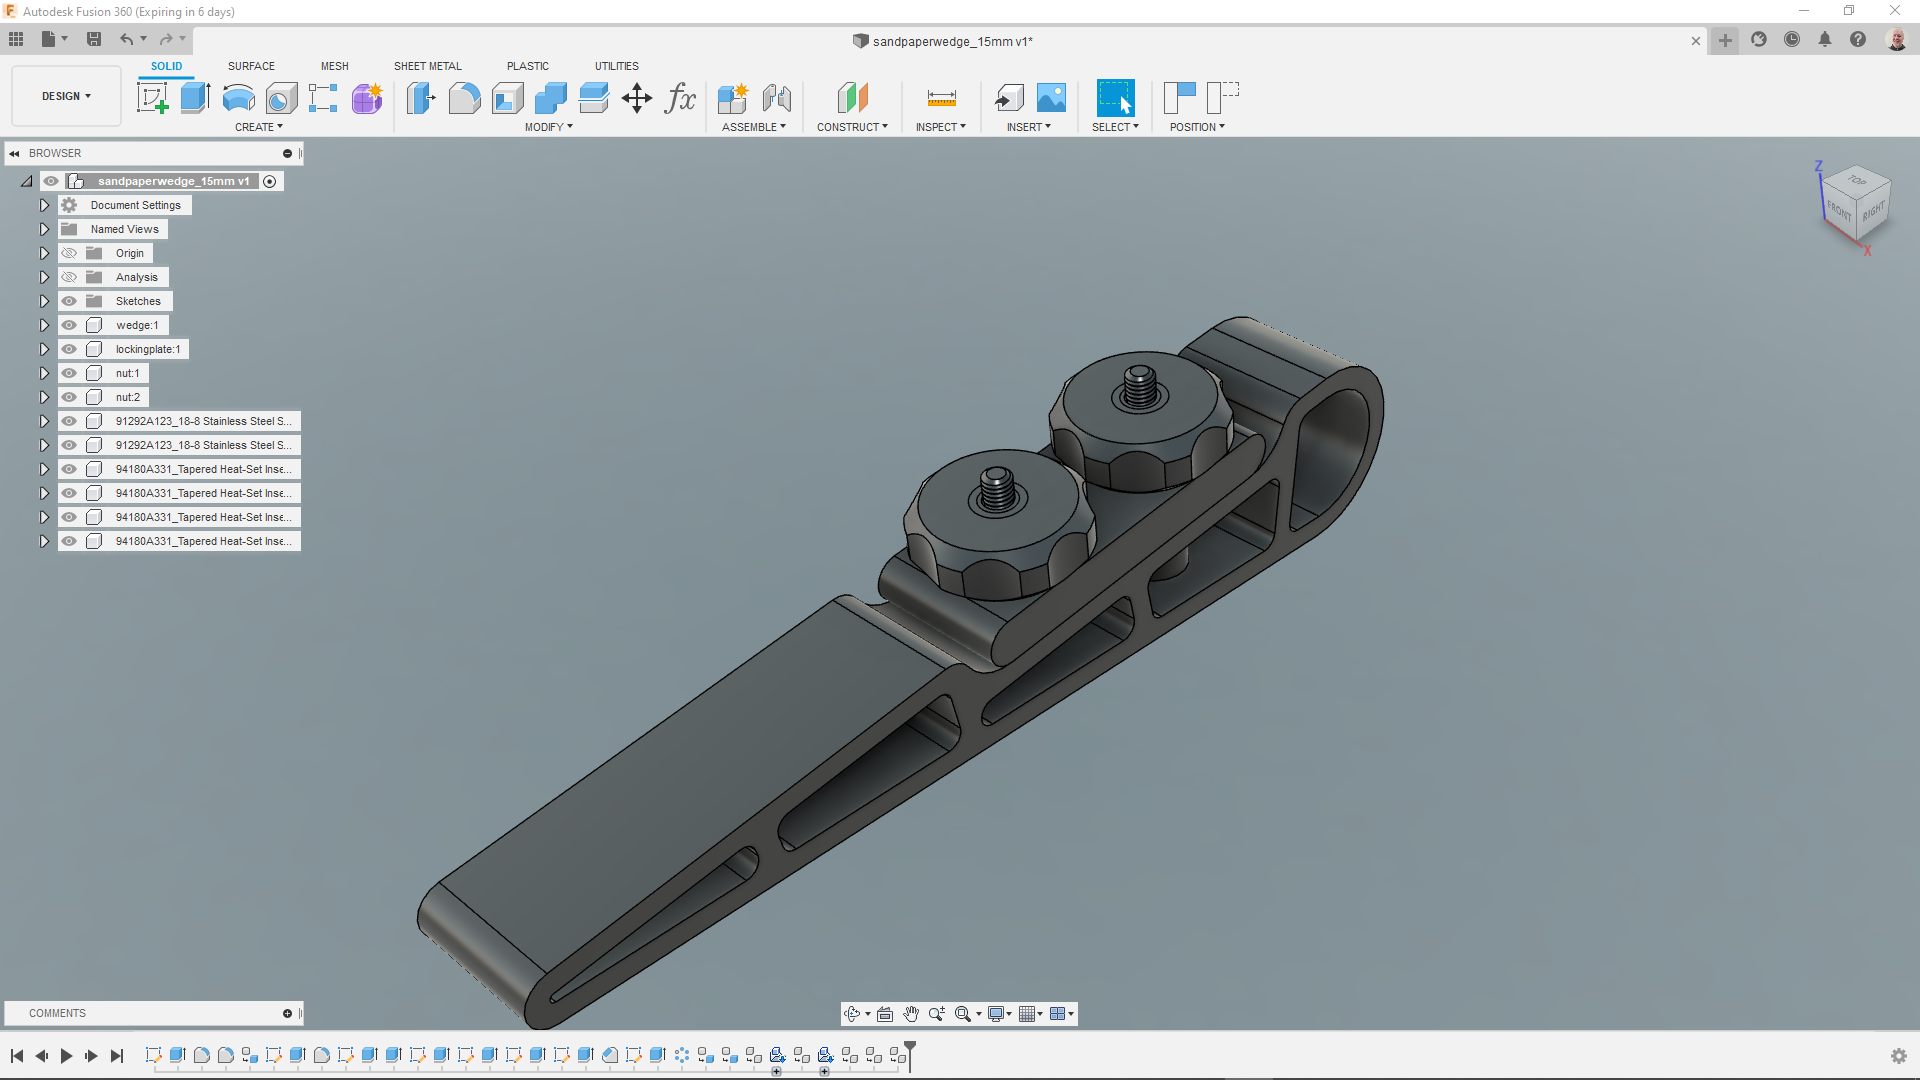Toggle visibility of Analysis folder
1920x1080 pixels.
69,277
